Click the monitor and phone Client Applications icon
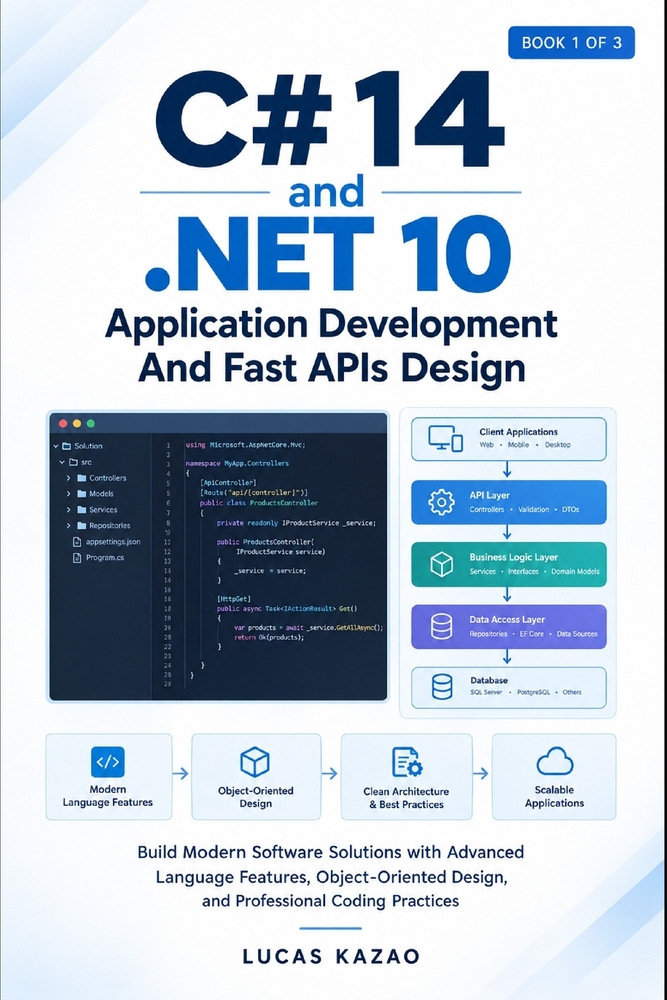This screenshot has width=667, height=1000. click(445, 438)
